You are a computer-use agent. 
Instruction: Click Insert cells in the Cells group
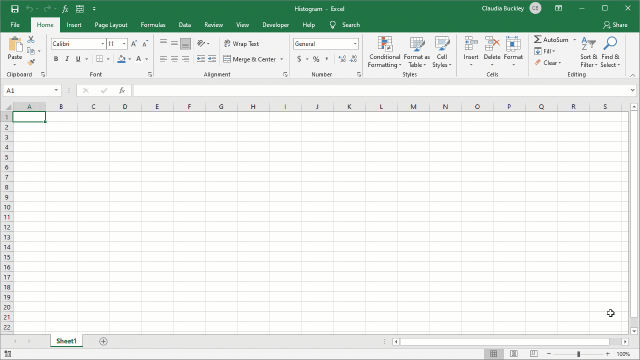pos(471,51)
